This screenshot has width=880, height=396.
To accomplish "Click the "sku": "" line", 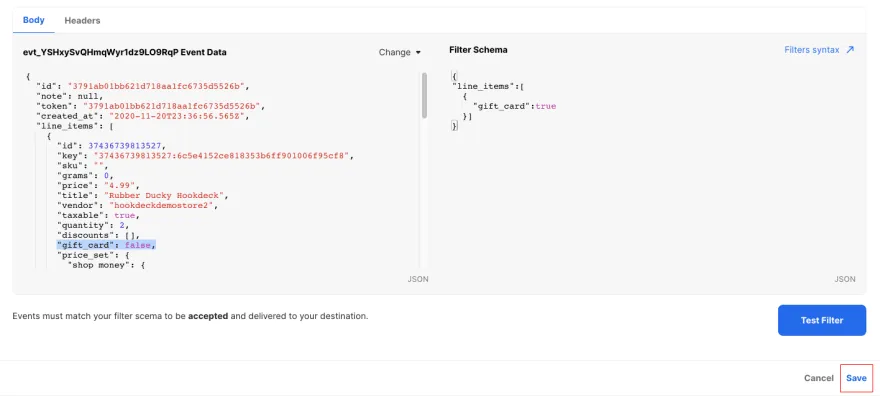I will pyautogui.click(x=82, y=166).
